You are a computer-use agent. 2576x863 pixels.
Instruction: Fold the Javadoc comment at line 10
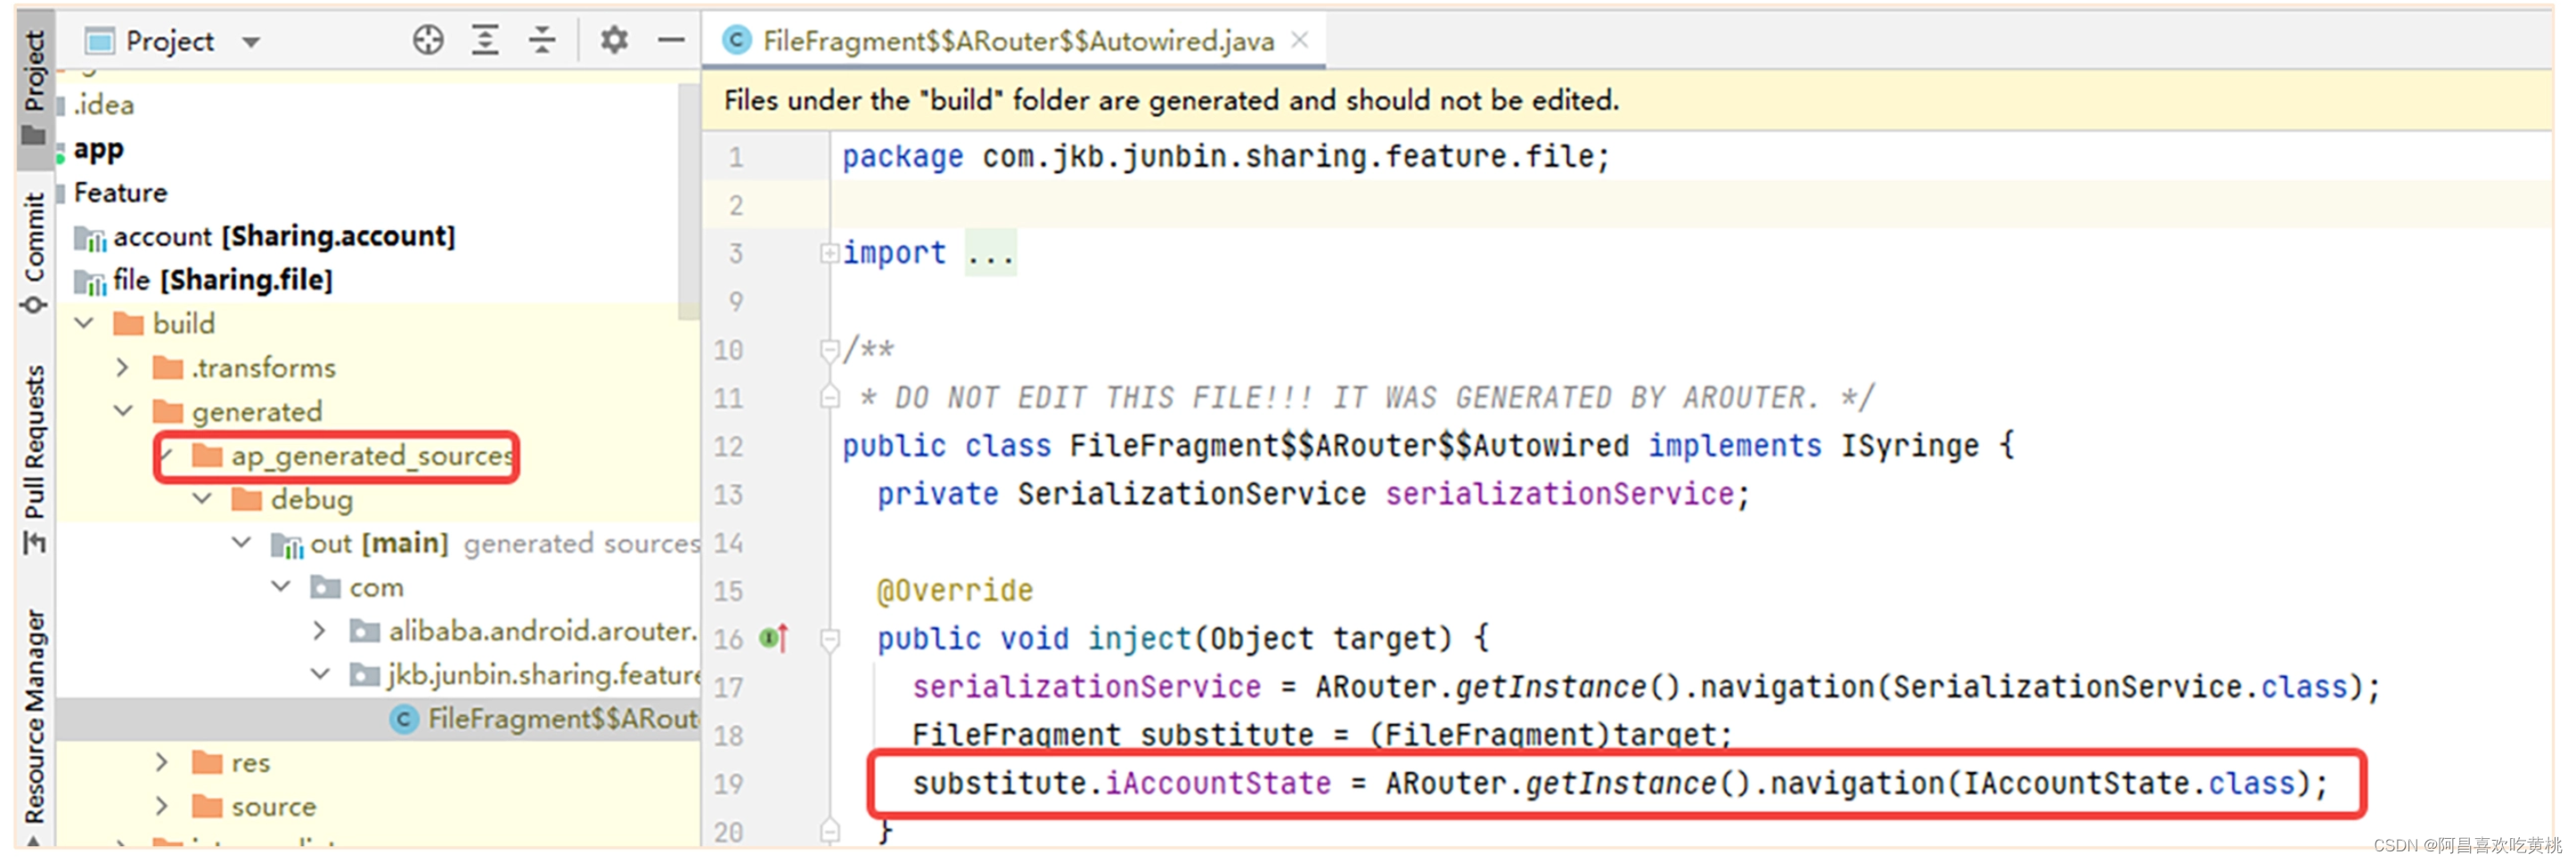click(829, 349)
